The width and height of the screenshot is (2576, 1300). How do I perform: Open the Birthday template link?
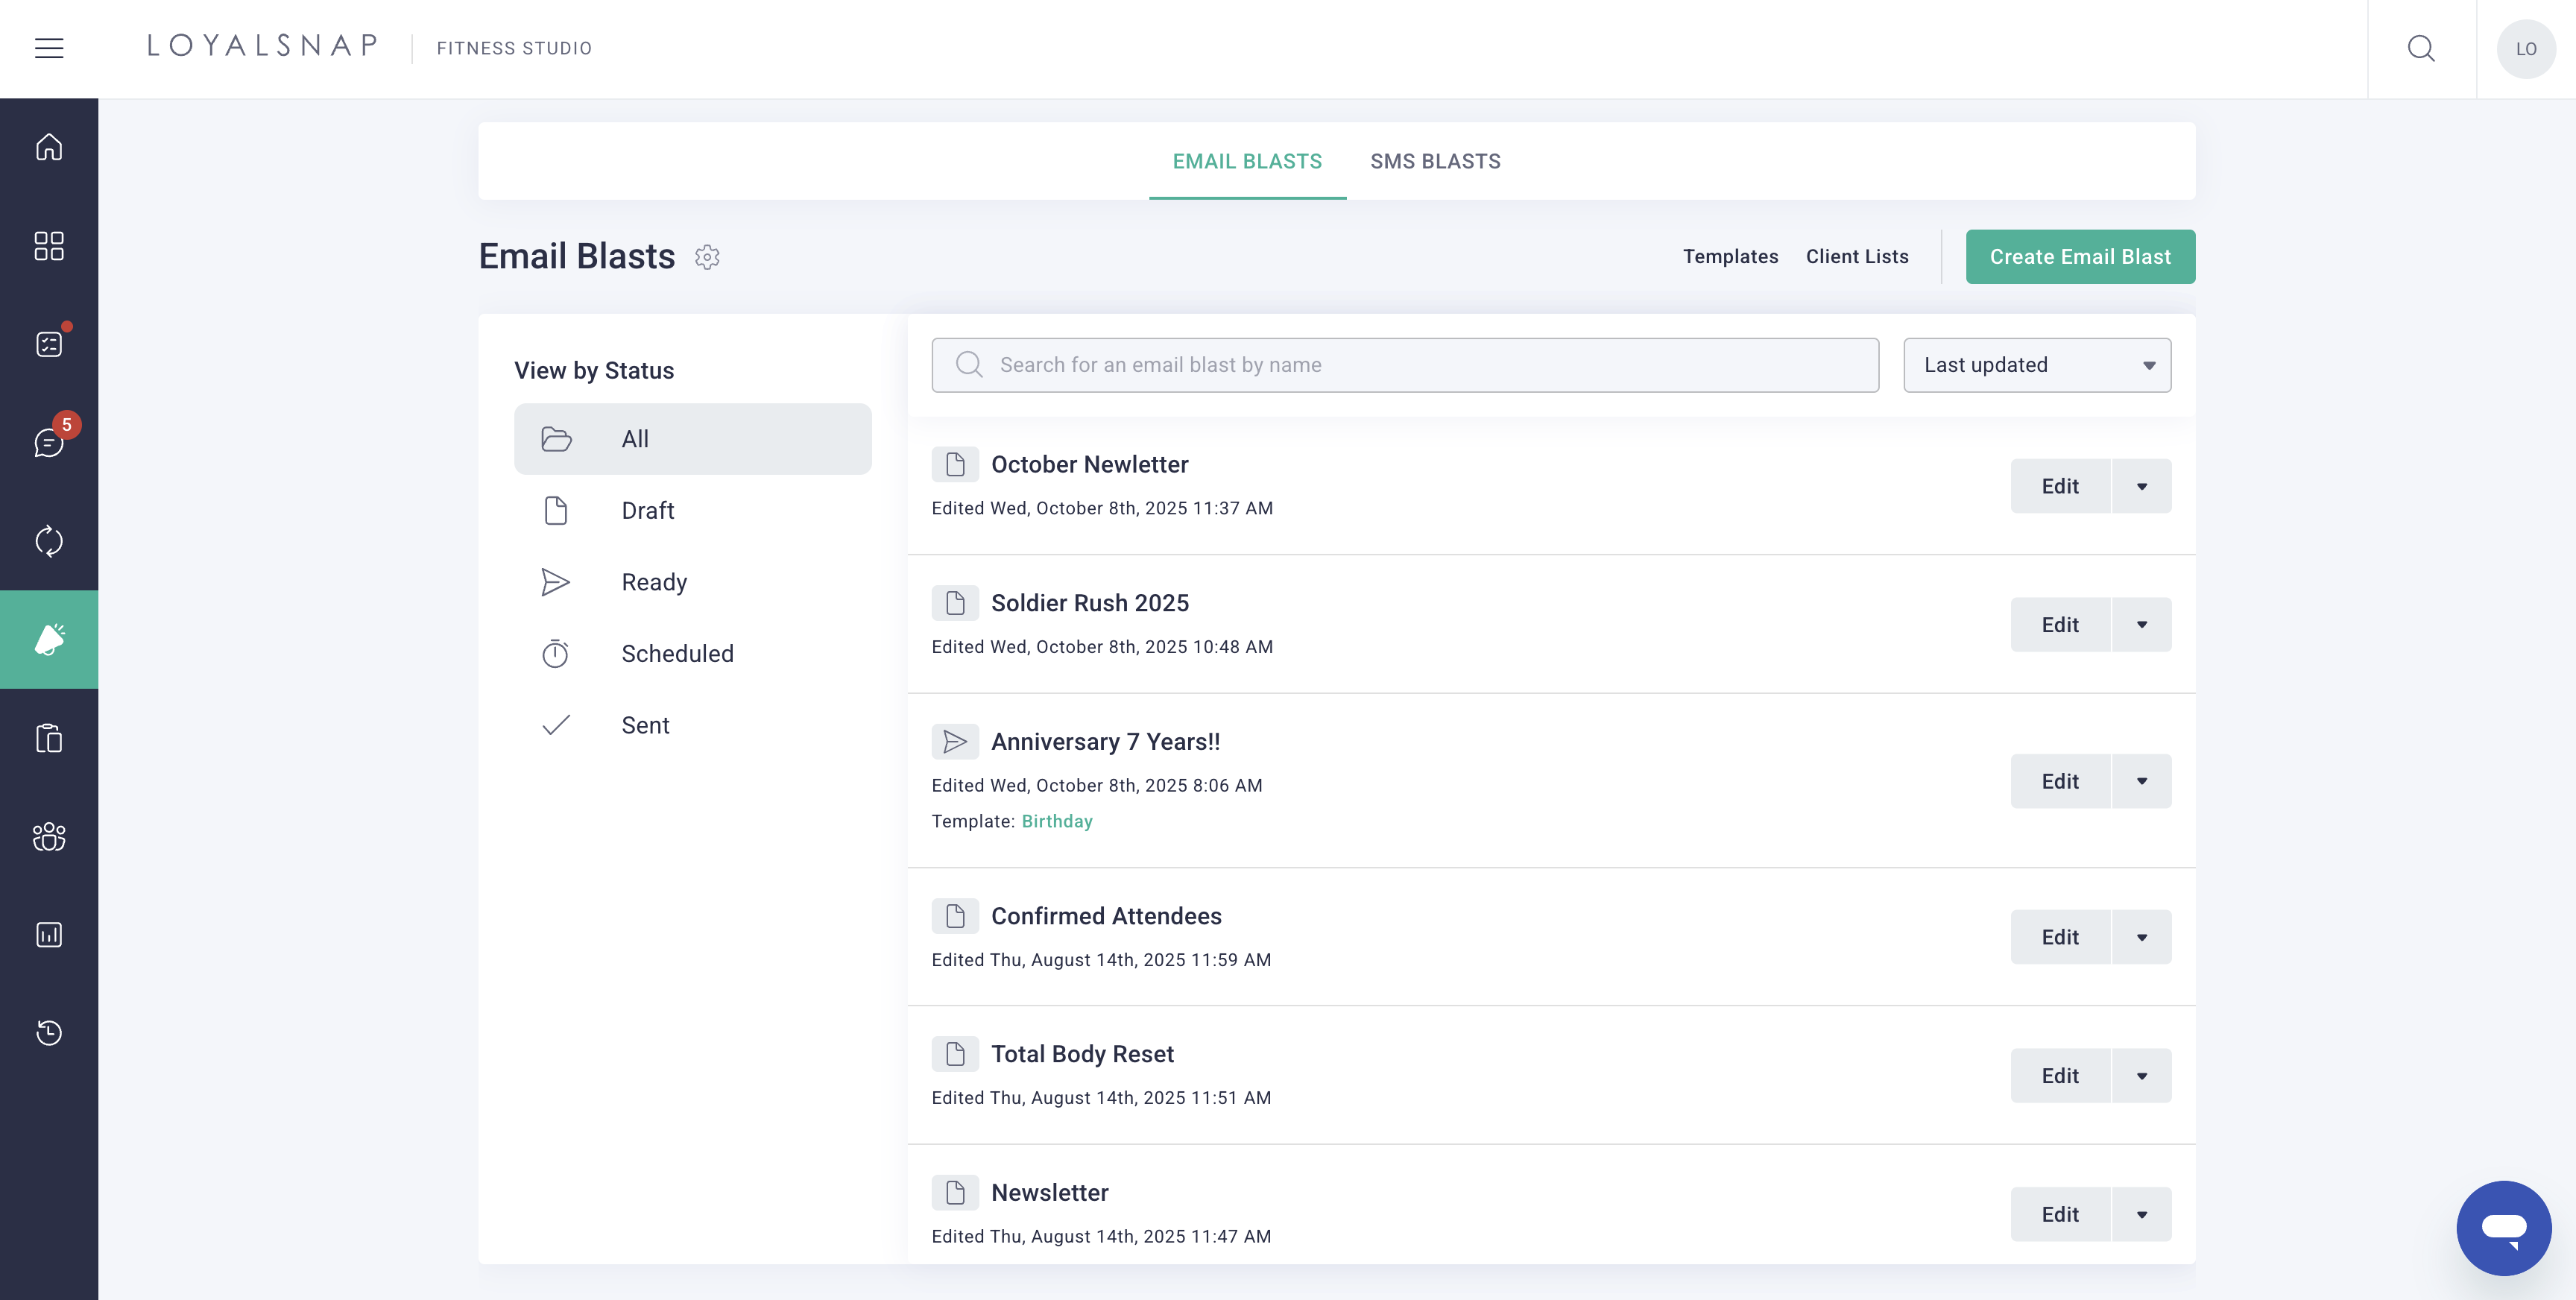click(x=1057, y=821)
